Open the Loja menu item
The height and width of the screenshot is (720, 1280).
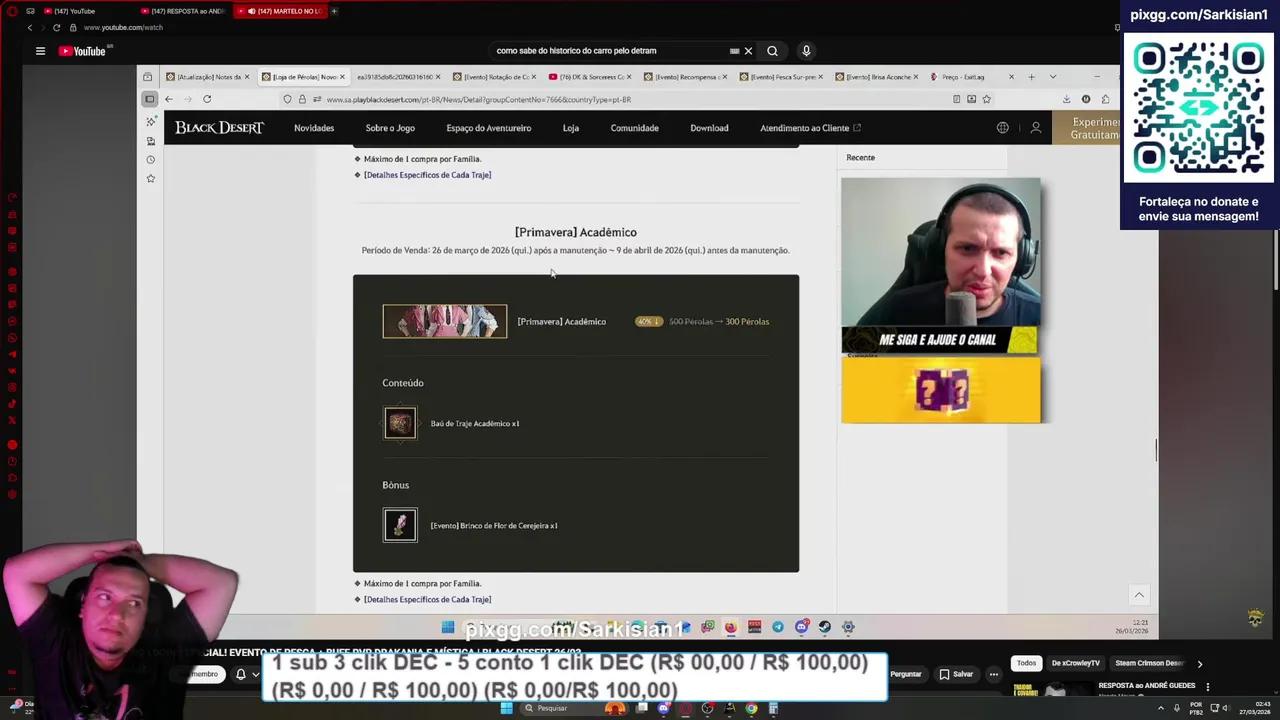pyautogui.click(x=570, y=128)
